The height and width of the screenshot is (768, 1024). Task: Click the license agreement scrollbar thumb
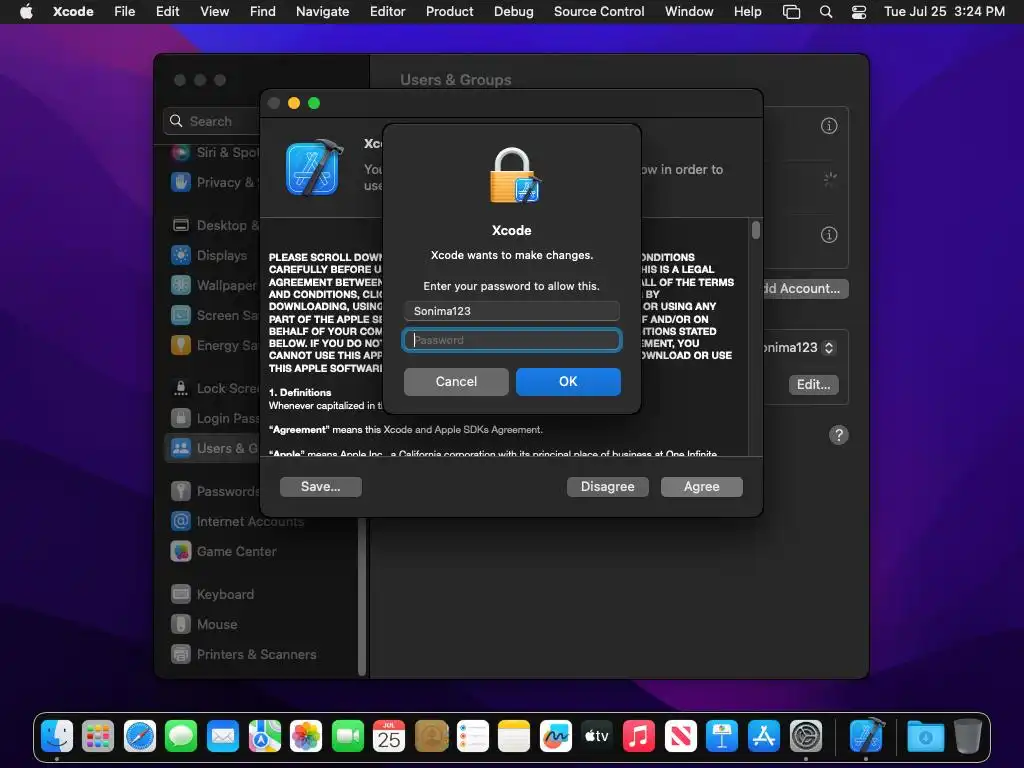(756, 230)
